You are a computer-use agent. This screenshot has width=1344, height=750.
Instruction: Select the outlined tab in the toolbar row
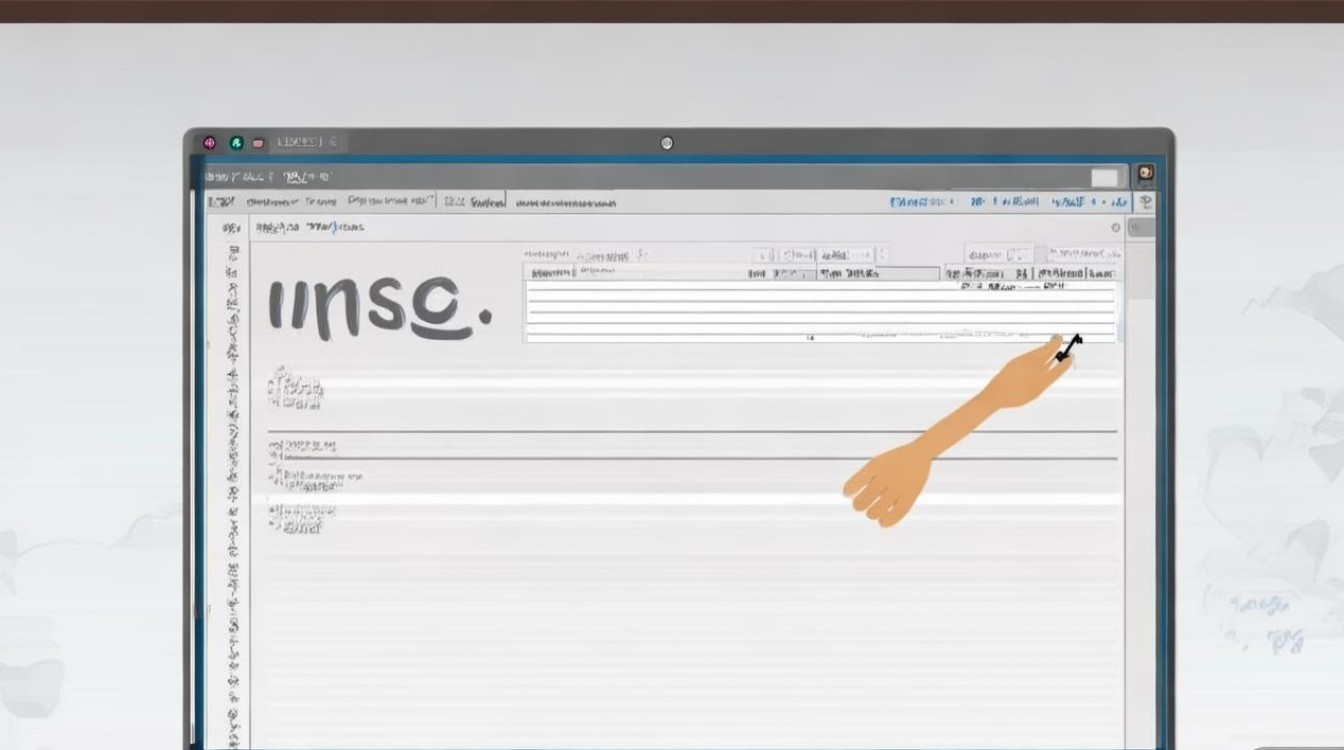[473, 201]
